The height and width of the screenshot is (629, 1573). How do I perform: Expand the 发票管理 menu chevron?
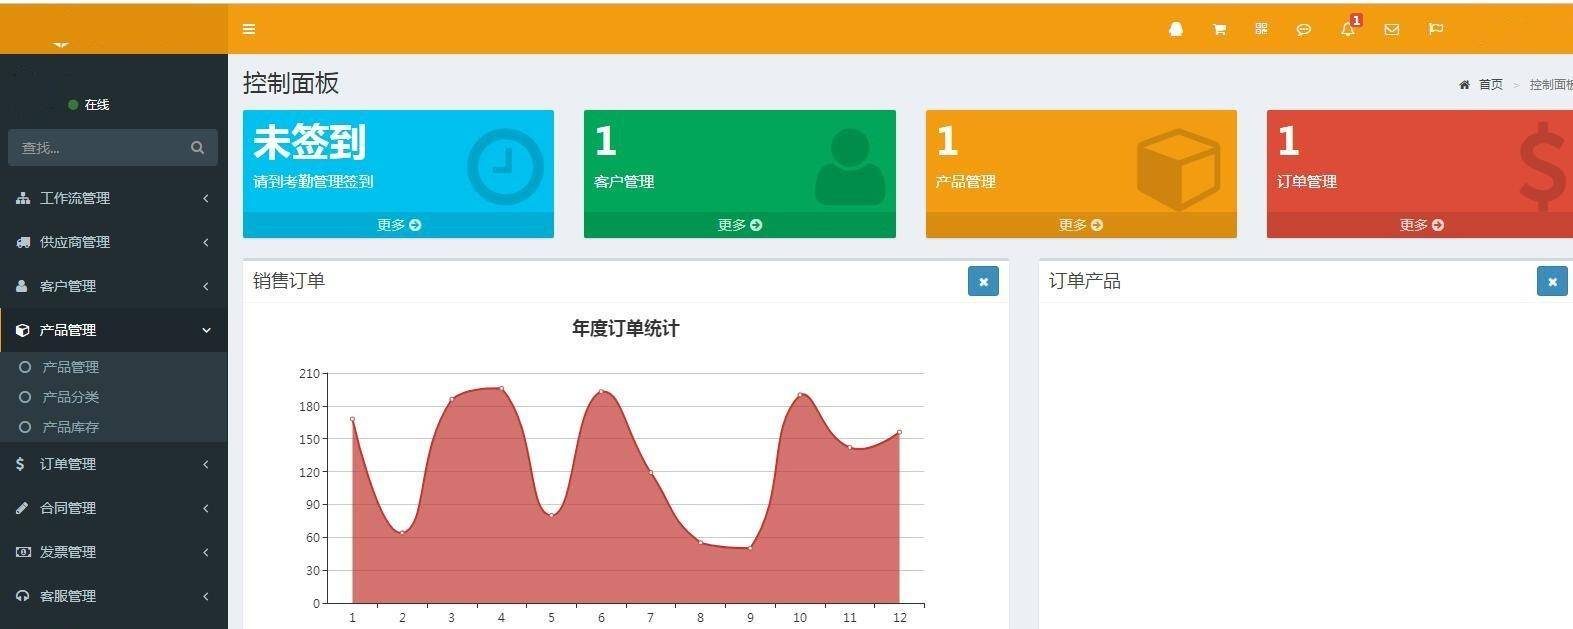[x=206, y=552]
